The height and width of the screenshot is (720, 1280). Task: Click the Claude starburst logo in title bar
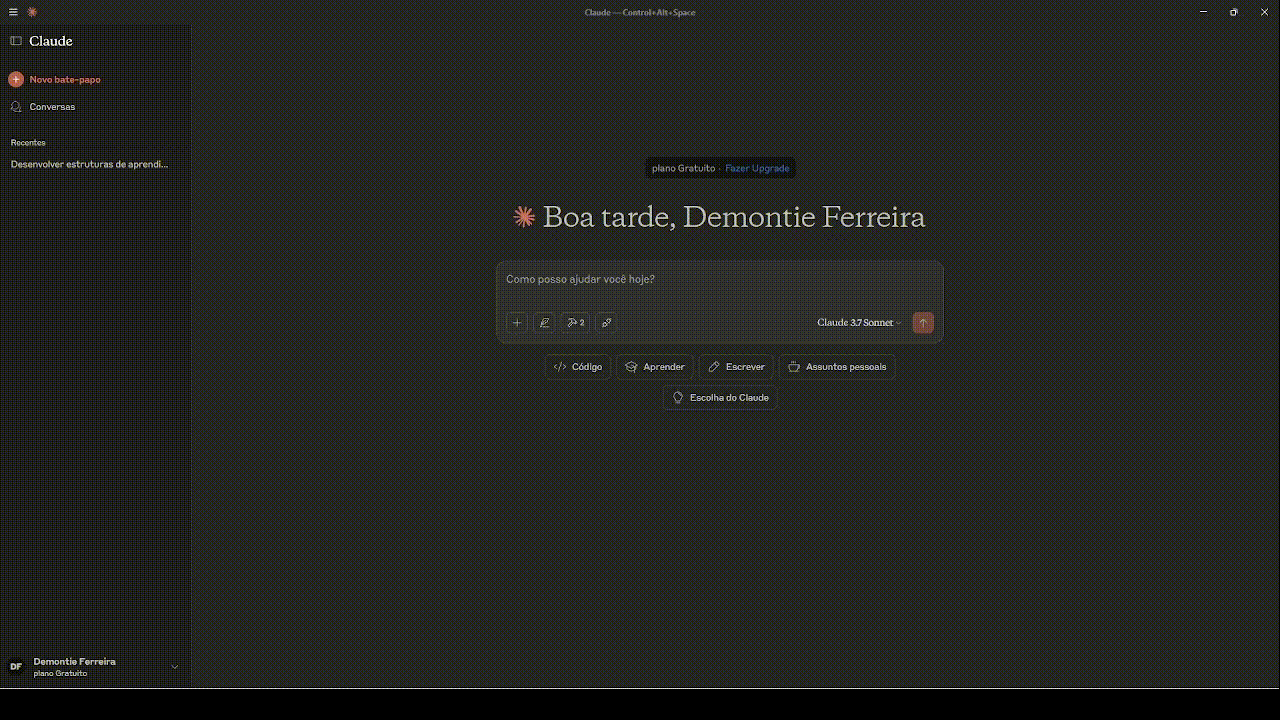click(32, 12)
